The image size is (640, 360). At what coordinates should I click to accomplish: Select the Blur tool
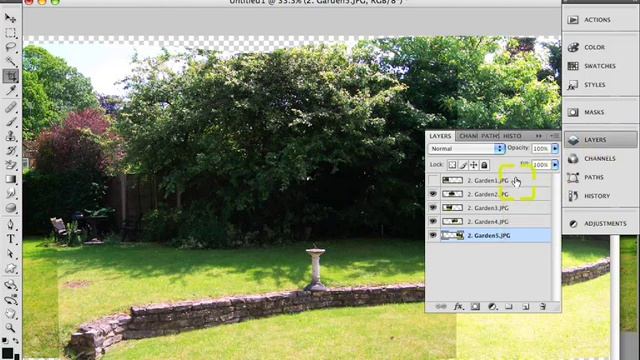pos(11,193)
